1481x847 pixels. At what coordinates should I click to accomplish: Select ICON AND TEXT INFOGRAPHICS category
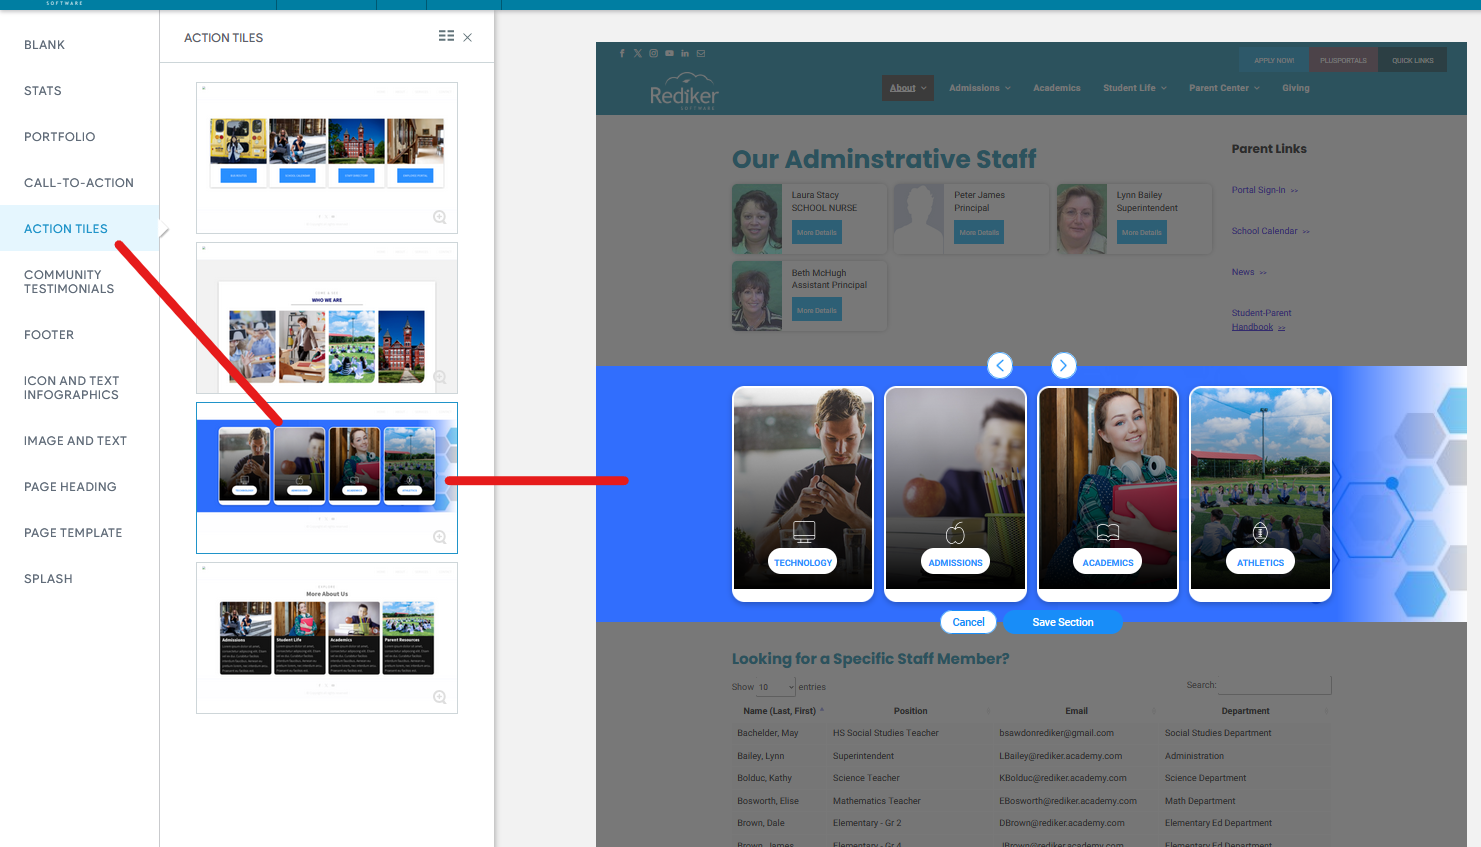[x=71, y=388]
